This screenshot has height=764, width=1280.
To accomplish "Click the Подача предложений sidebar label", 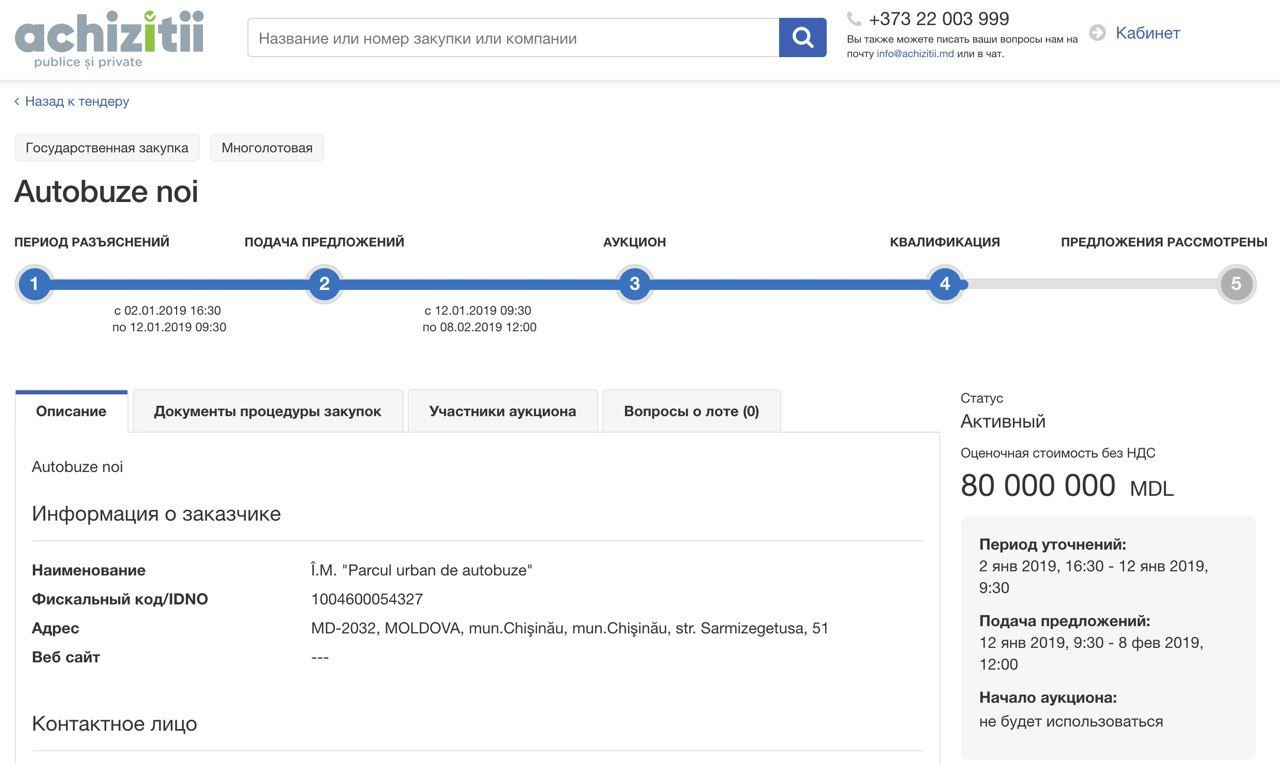I will pyautogui.click(x=1065, y=621).
